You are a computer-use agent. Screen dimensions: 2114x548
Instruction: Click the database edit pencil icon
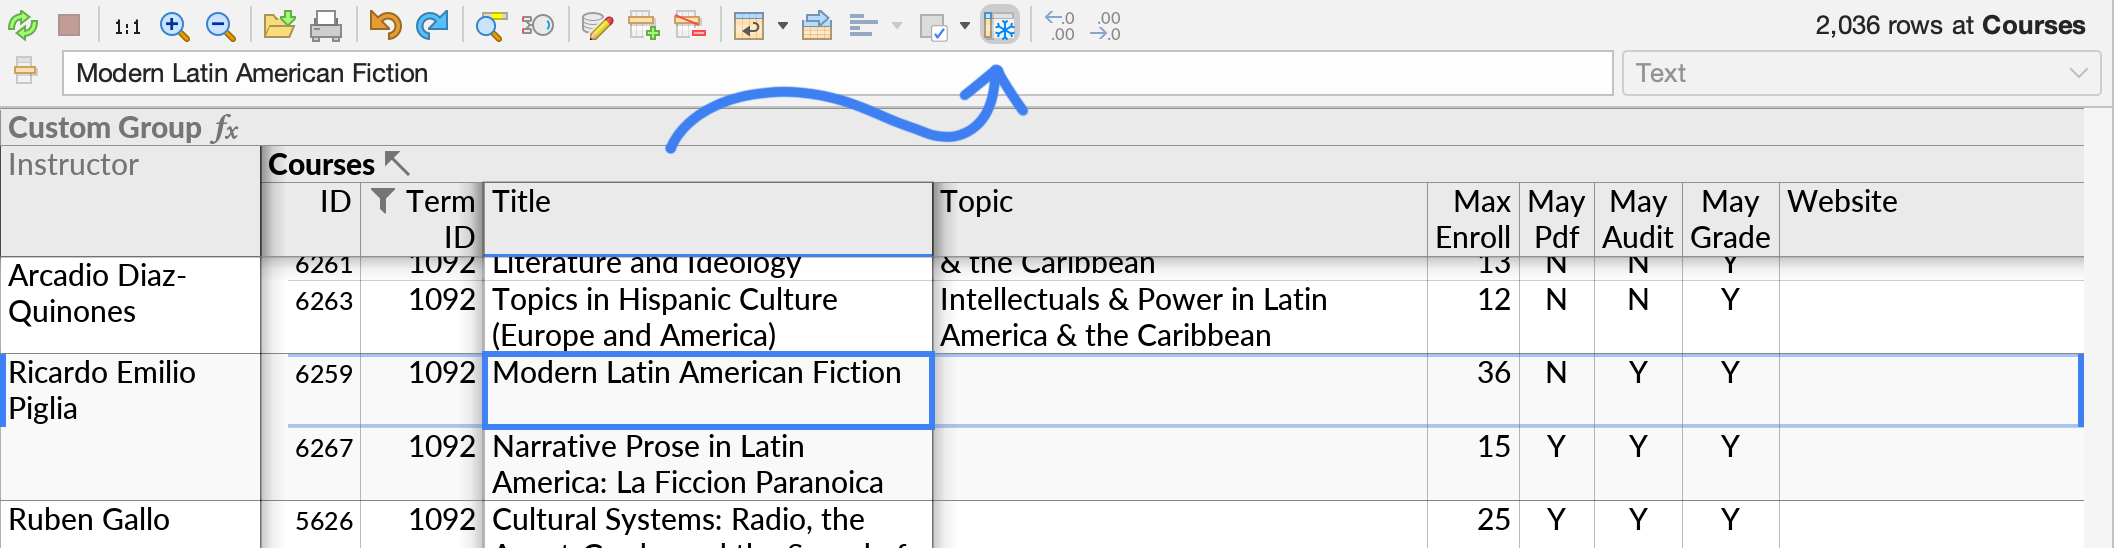click(597, 26)
